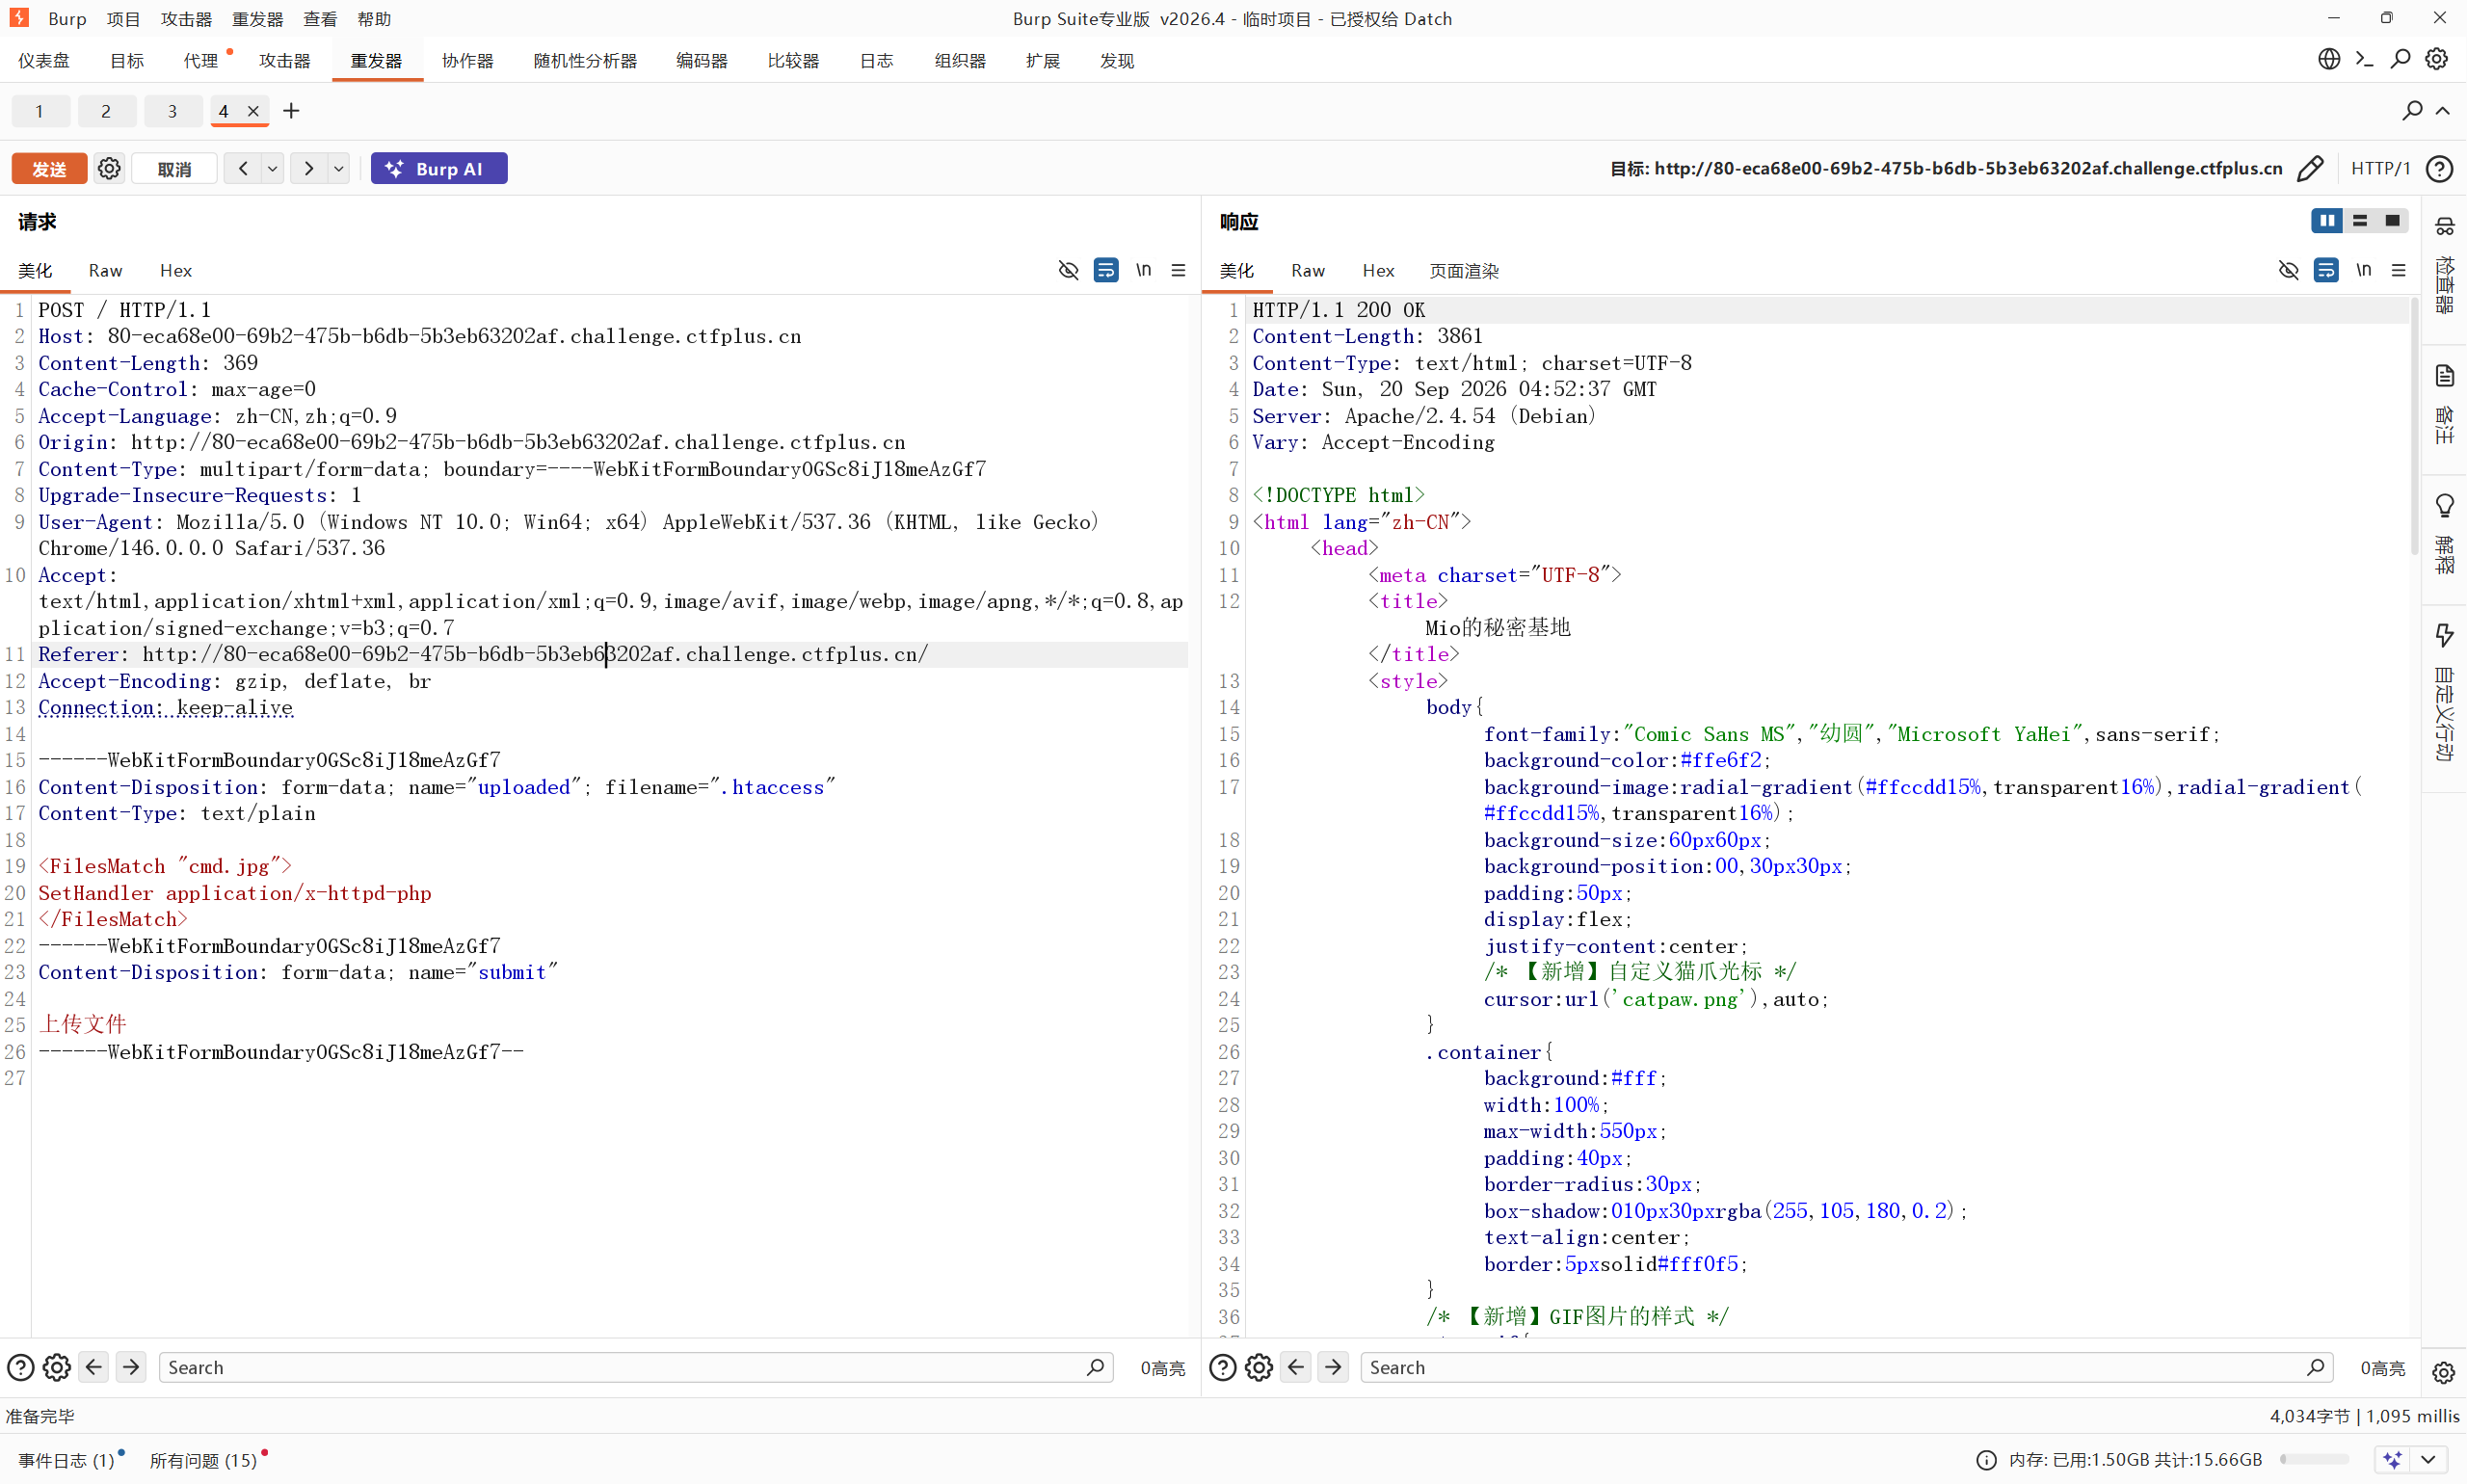Switch request view to Raw tab
Image resolution: width=2467 pixels, height=1484 pixels.
coord(105,270)
